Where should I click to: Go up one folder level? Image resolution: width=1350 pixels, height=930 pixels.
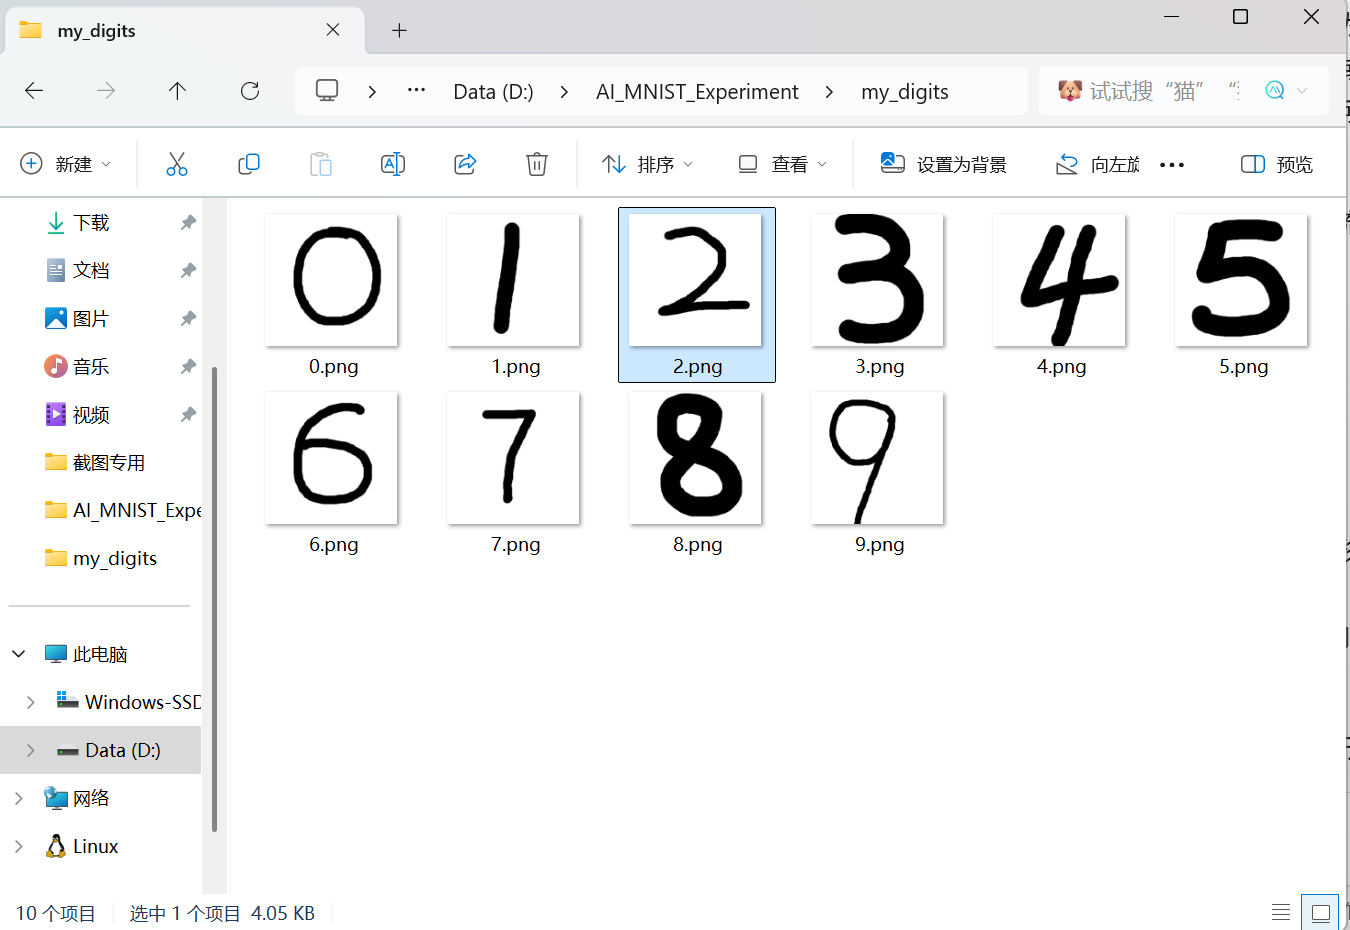(x=178, y=91)
